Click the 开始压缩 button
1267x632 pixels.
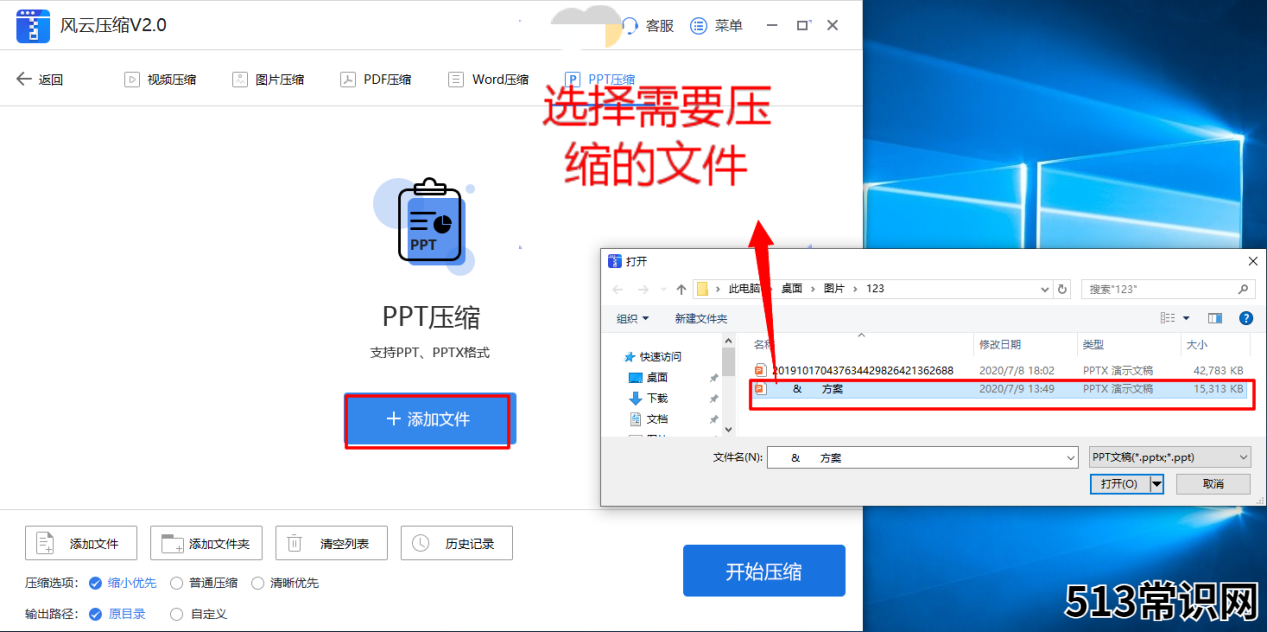point(764,571)
